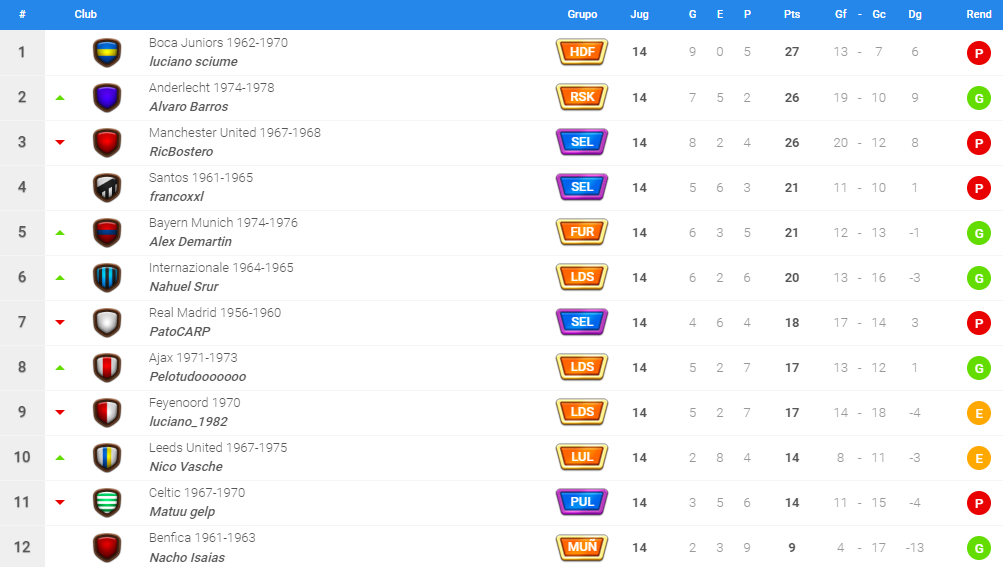1003x567 pixels.
Task: Open manager Alex Demartin's profile
Action: [x=191, y=242]
